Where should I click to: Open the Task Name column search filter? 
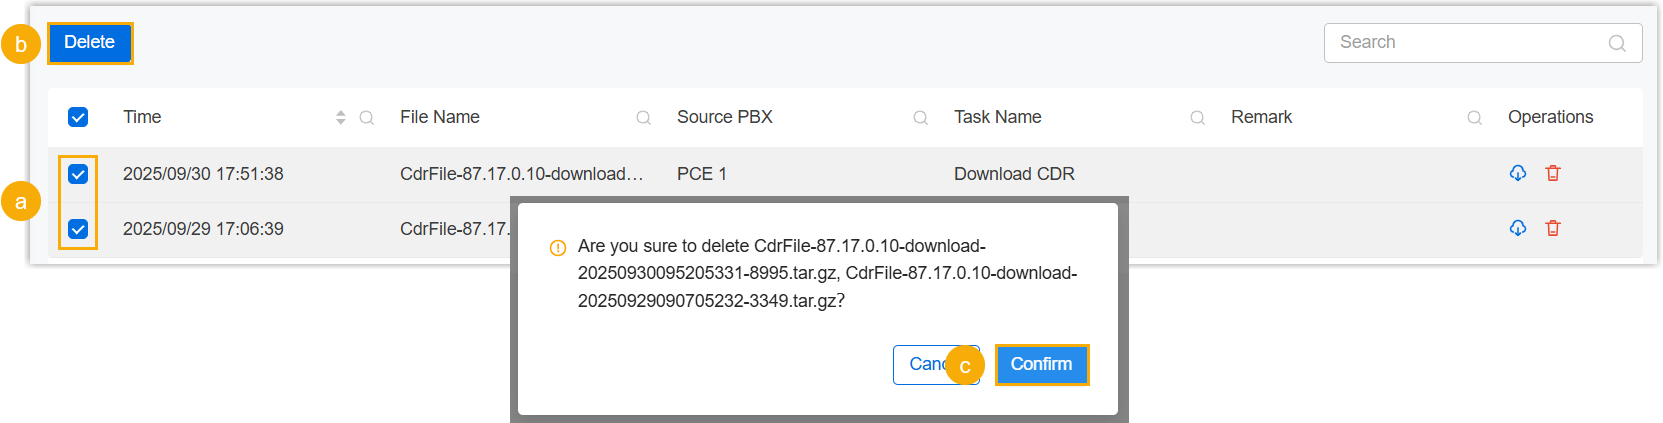pos(1197,117)
